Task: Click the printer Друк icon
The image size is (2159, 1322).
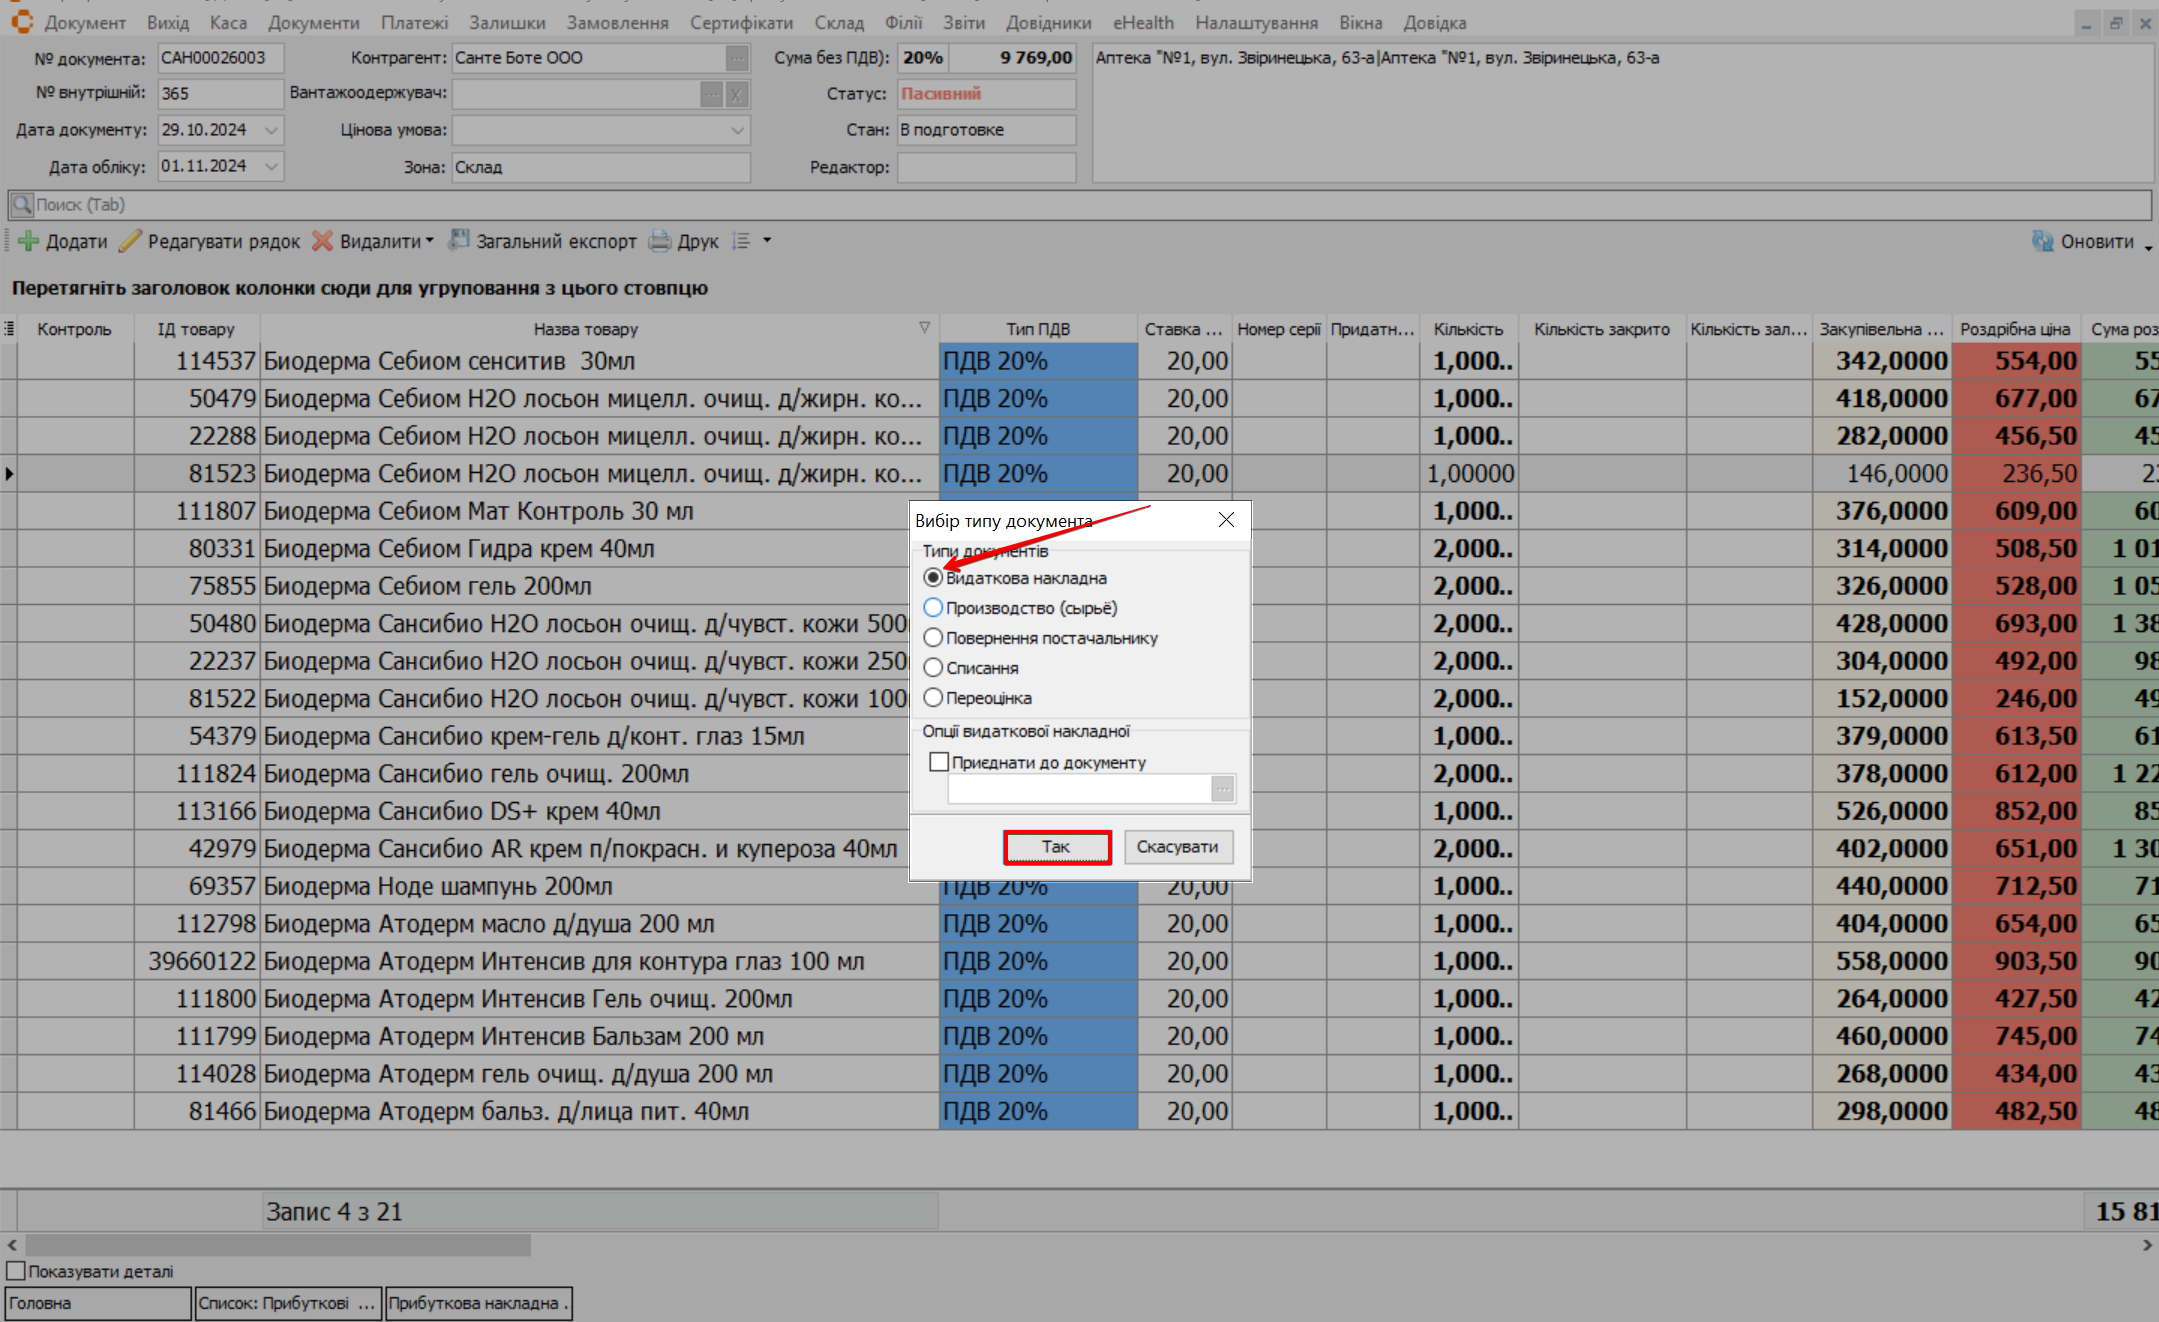Action: [660, 241]
